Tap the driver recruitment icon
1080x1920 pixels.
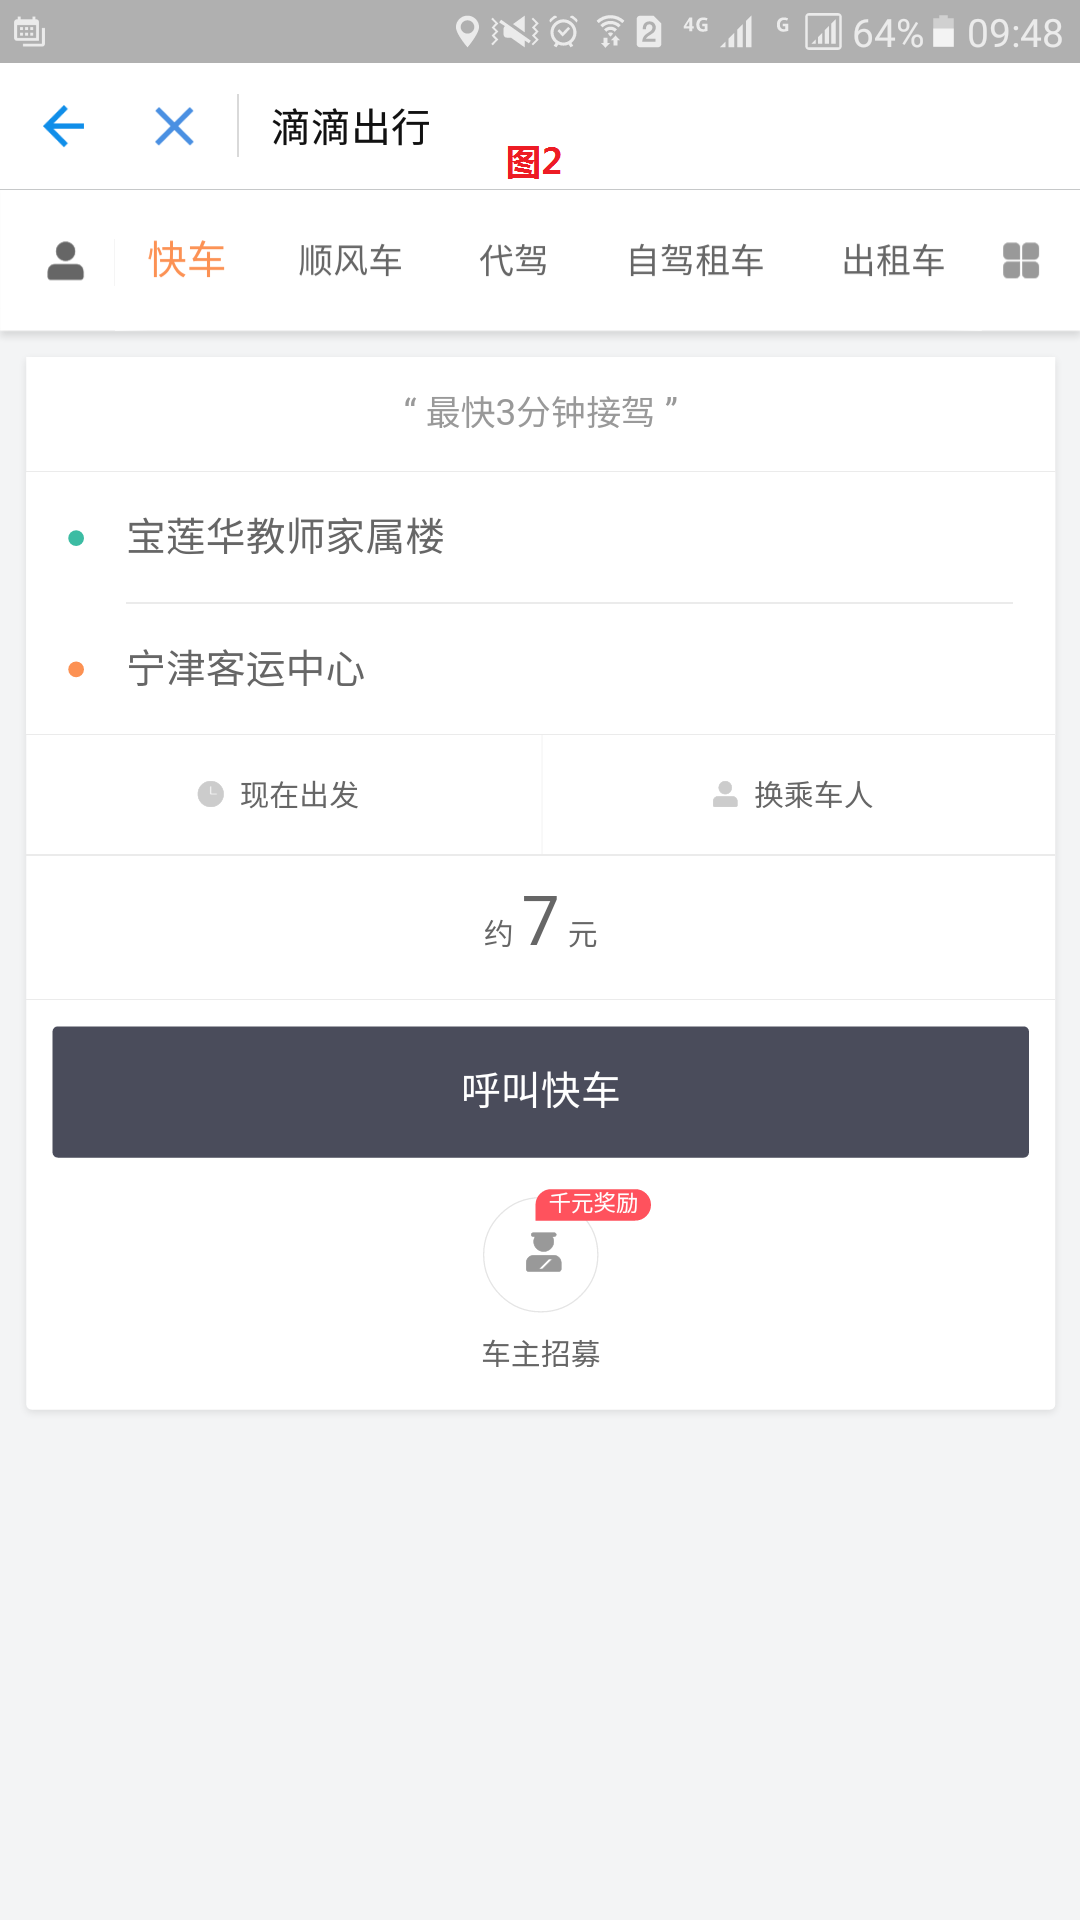pyautogui.click(x=541, y=1254)
